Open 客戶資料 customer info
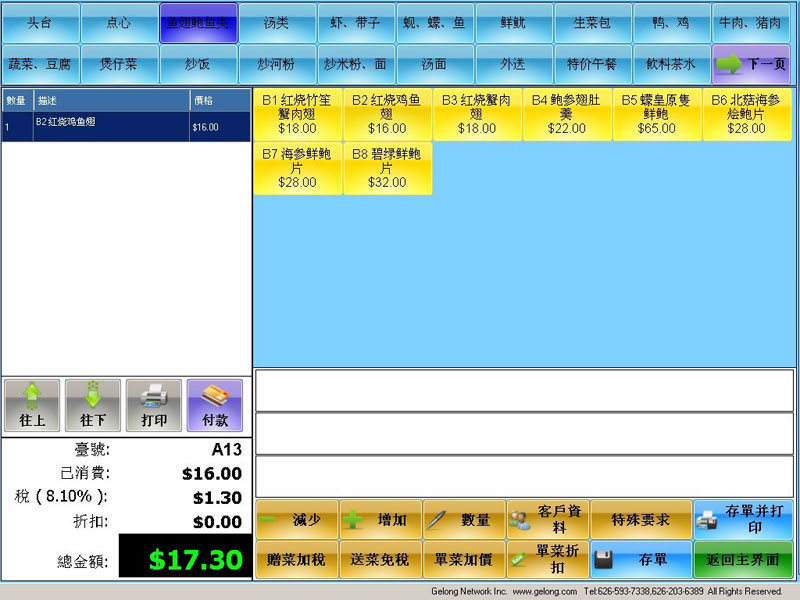 547,520
